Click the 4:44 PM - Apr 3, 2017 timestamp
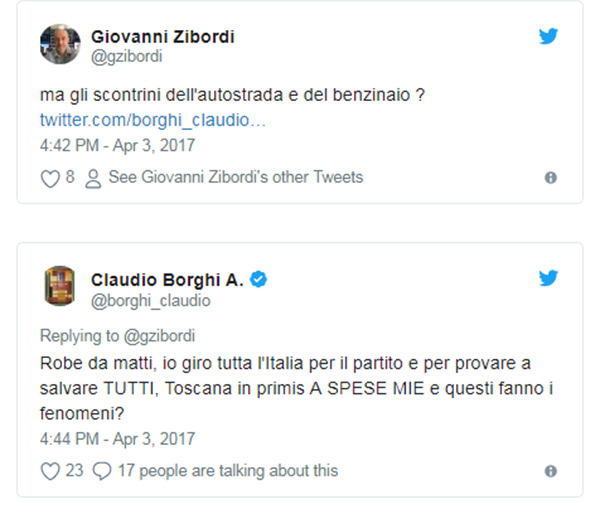The width and height of the screenshot is (600, 514). (x=117, y=438)
